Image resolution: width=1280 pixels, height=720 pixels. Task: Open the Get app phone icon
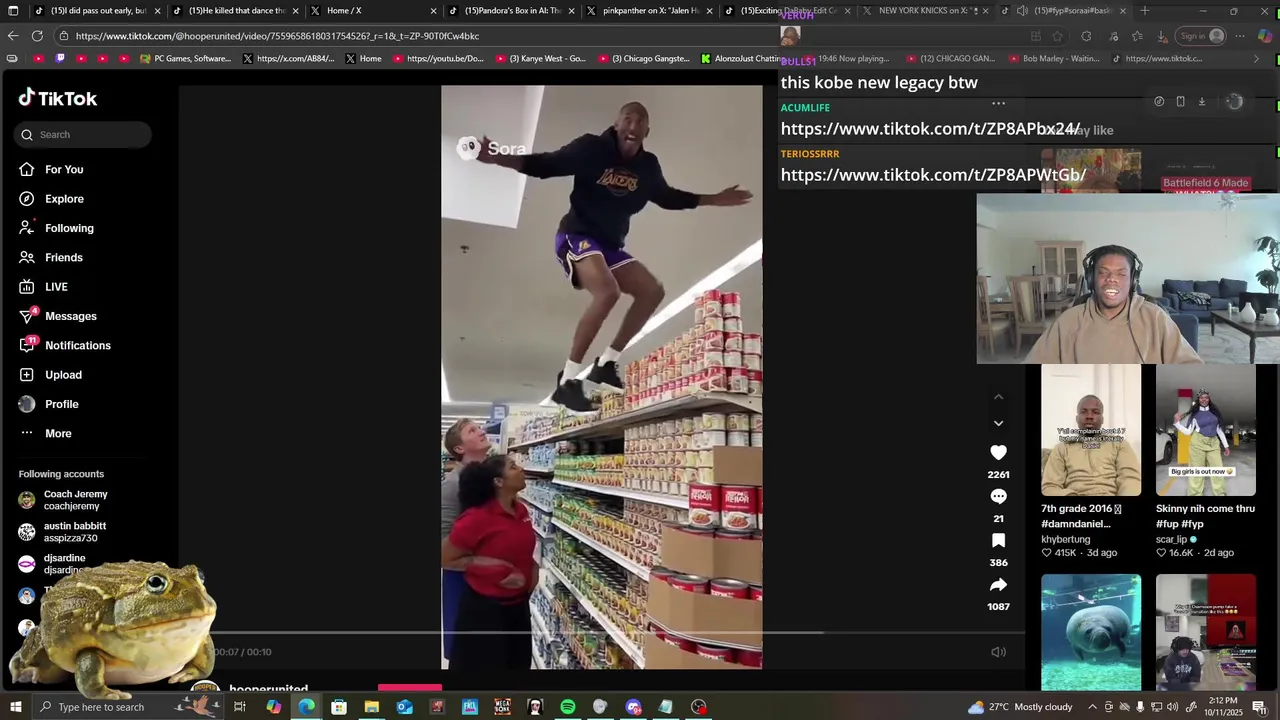pos(1180,101)
